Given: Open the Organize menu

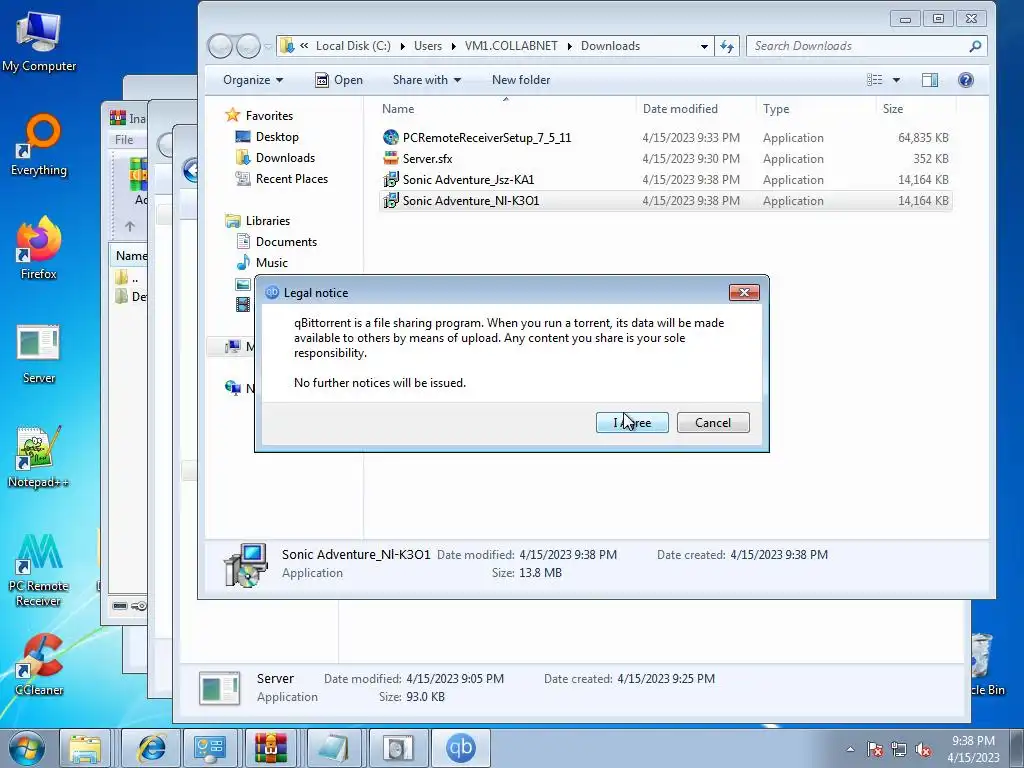Looking at the screenshot, I should click(253, 80).
